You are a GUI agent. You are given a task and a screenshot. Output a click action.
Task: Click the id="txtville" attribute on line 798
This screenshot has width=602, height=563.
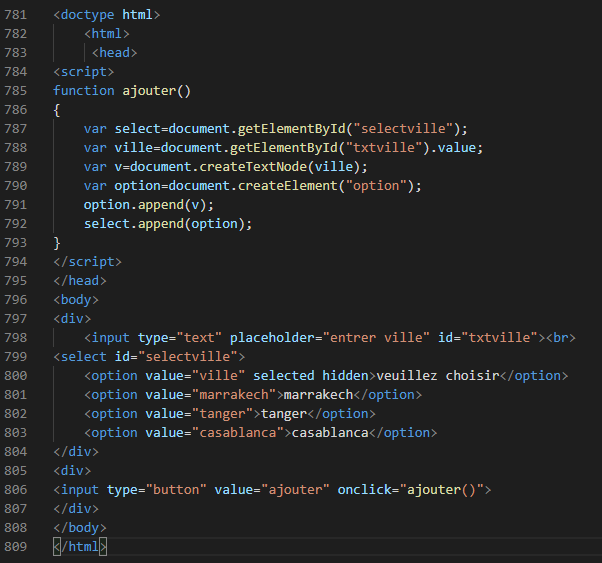click(x=488, y=338)
